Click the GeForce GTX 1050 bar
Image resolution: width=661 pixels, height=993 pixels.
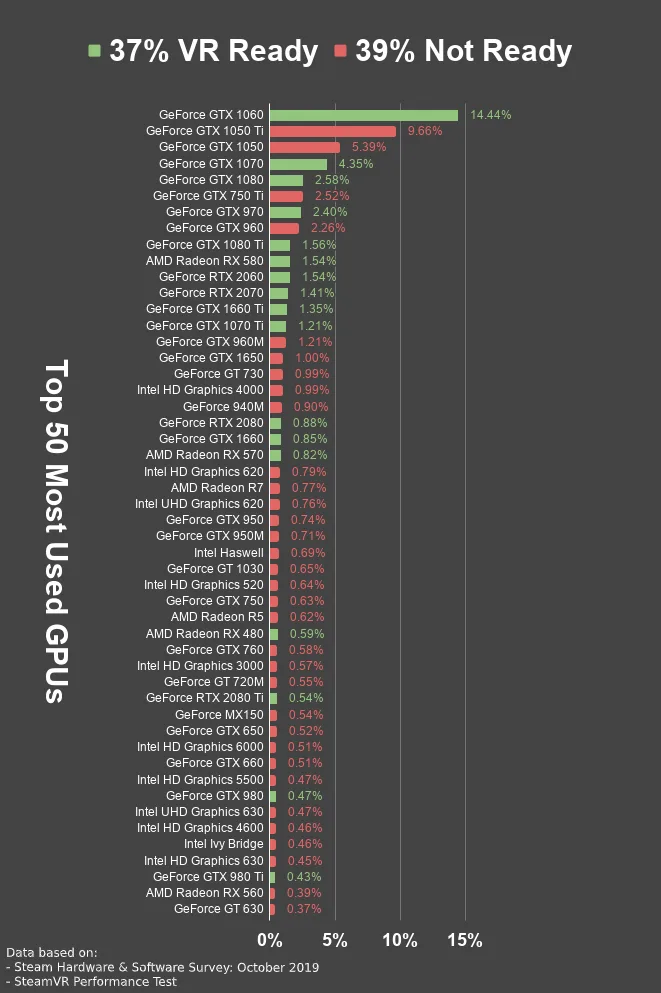pyautogui.click(x=305, y=148)
